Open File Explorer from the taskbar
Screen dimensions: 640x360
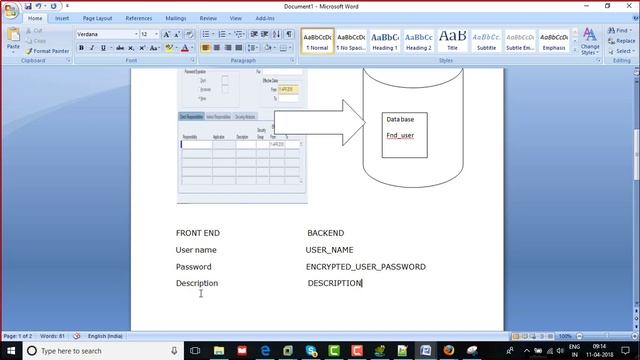[219, 351]
